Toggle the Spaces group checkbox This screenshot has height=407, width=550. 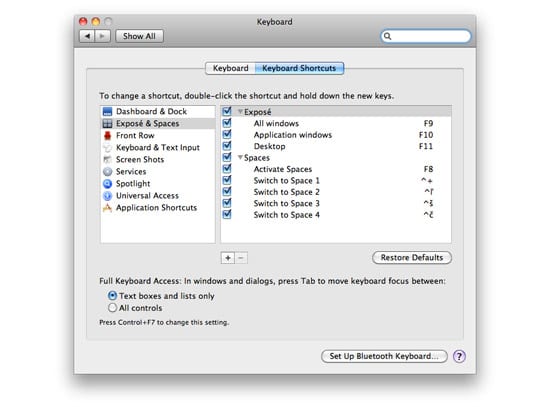(x=227, y=157)
